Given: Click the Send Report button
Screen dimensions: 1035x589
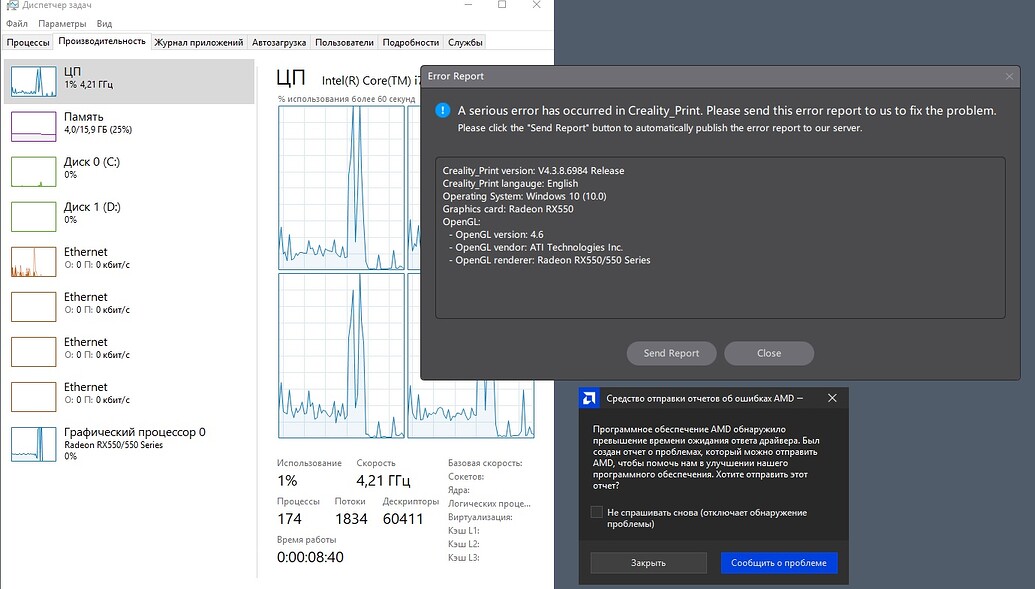Looking at the screenshot, I should 671,353.
